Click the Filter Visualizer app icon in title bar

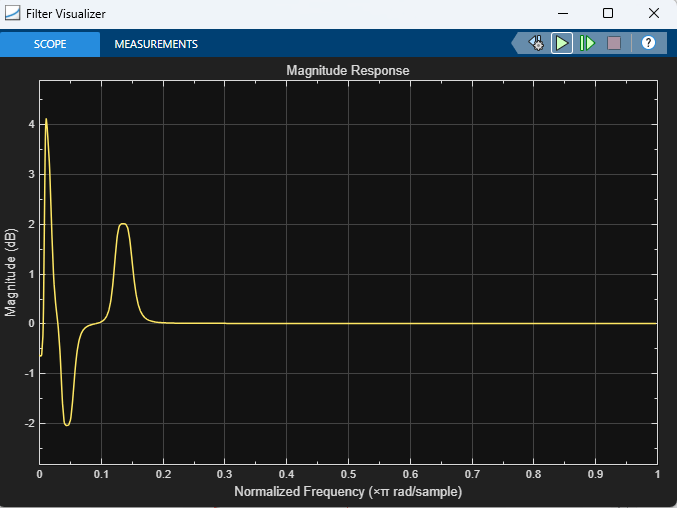pyautogui.click(x=13, y=14)
